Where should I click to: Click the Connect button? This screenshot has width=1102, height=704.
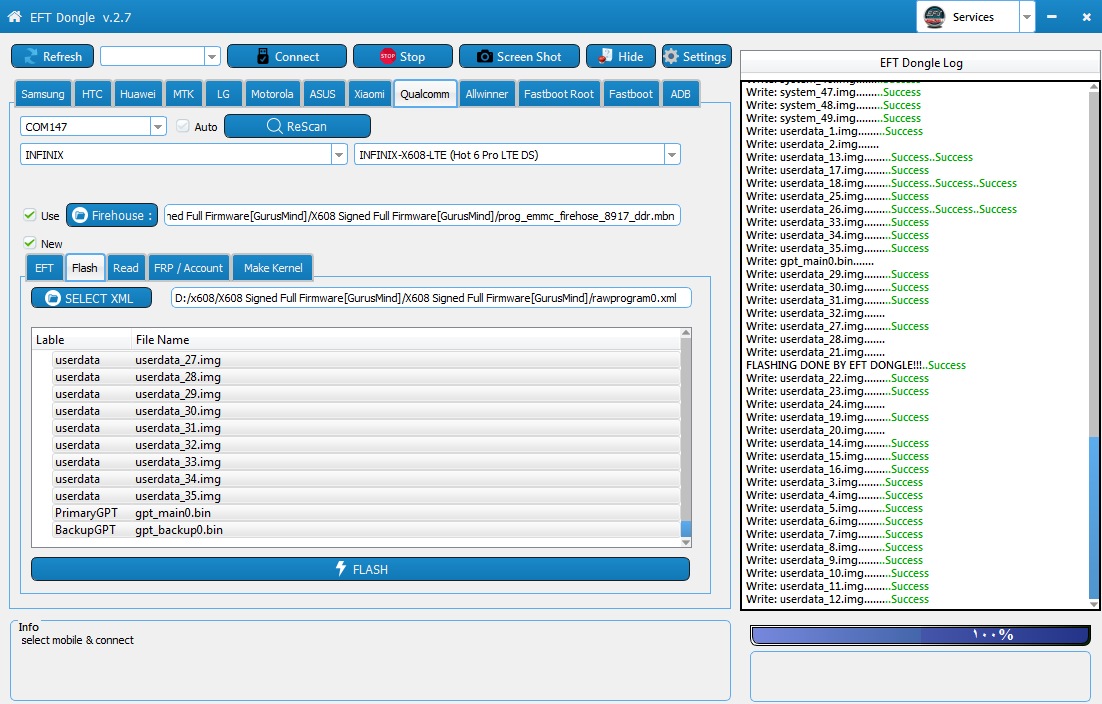(287, 56)
